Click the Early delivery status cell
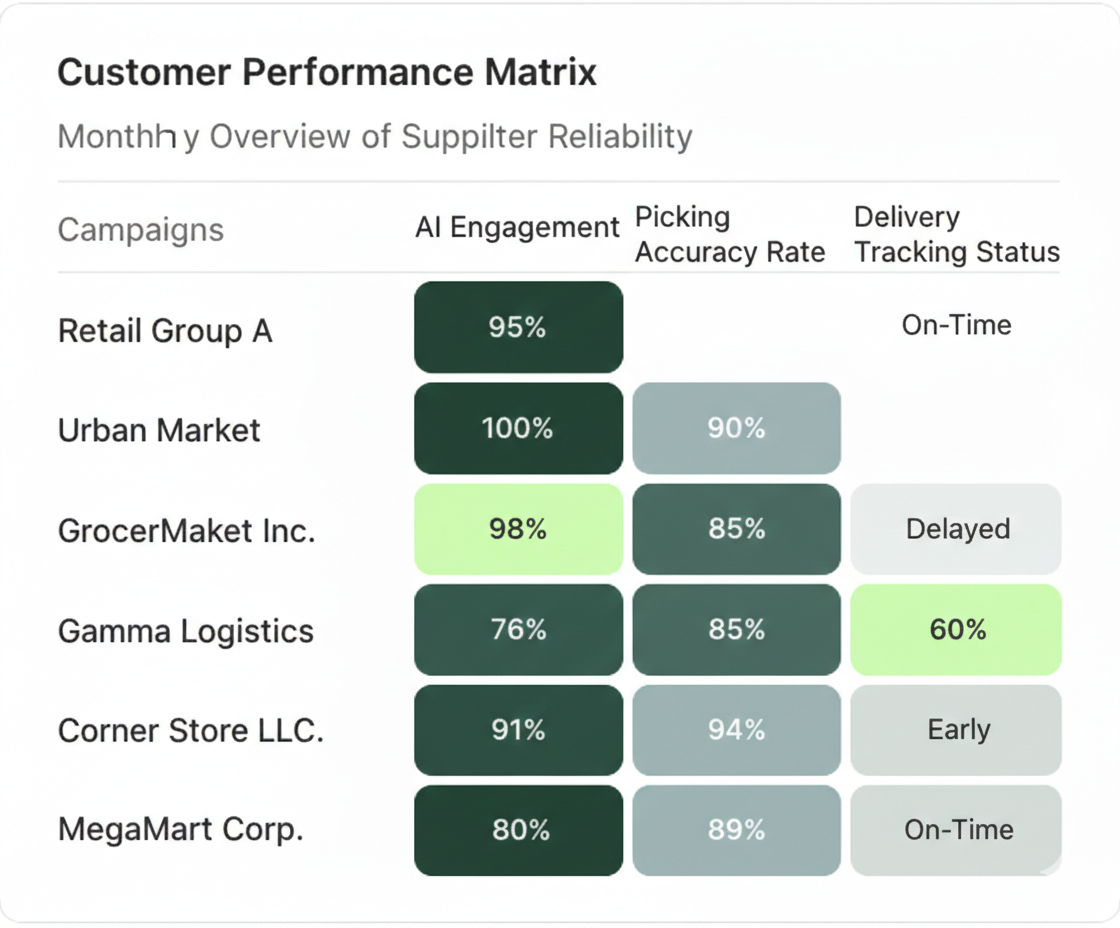The image size is (1120, 928). [x=956, y=730]
